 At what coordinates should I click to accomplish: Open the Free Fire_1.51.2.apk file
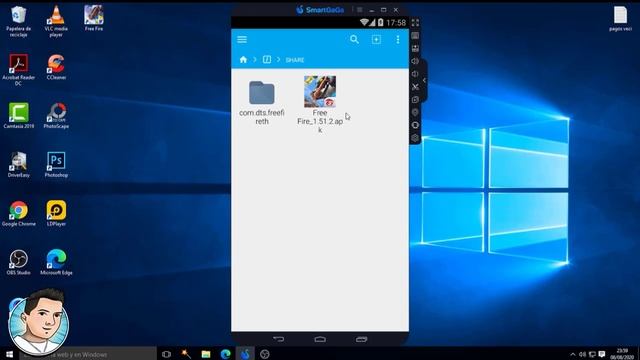coord(320,104)
